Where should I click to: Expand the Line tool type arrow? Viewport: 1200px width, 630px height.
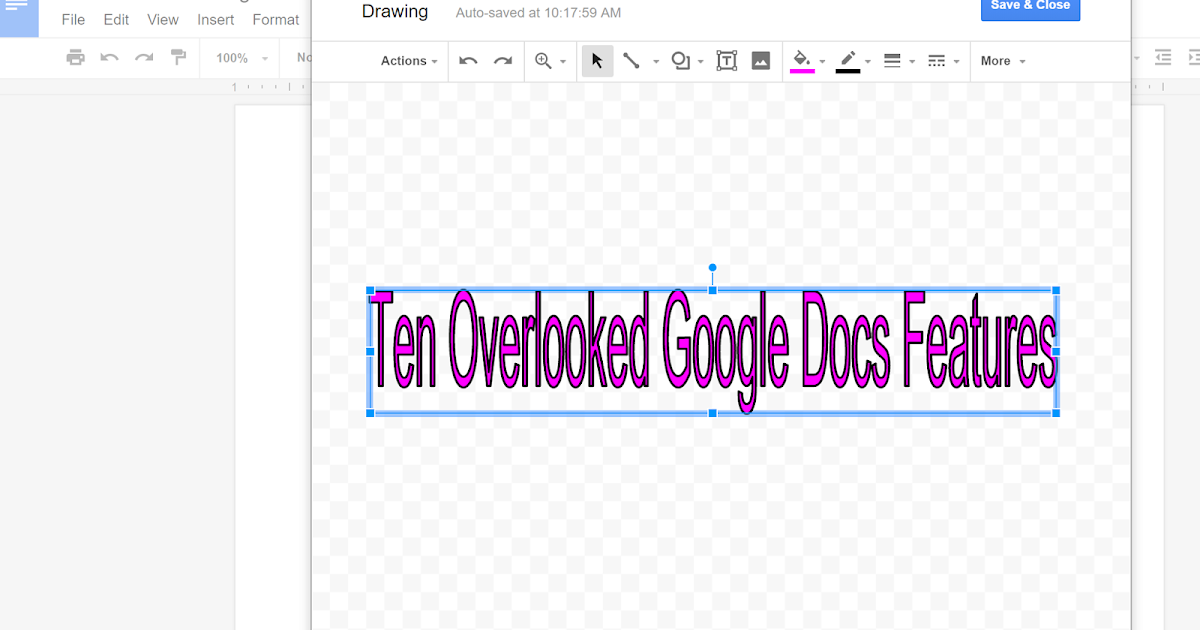point(656,62)
